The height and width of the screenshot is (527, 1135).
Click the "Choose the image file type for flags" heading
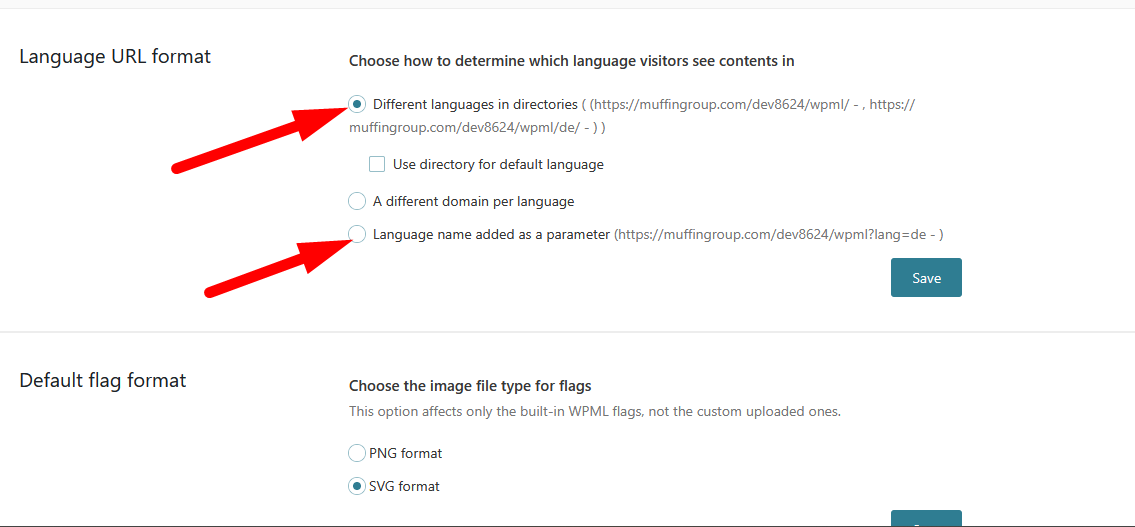click(470, 386)
